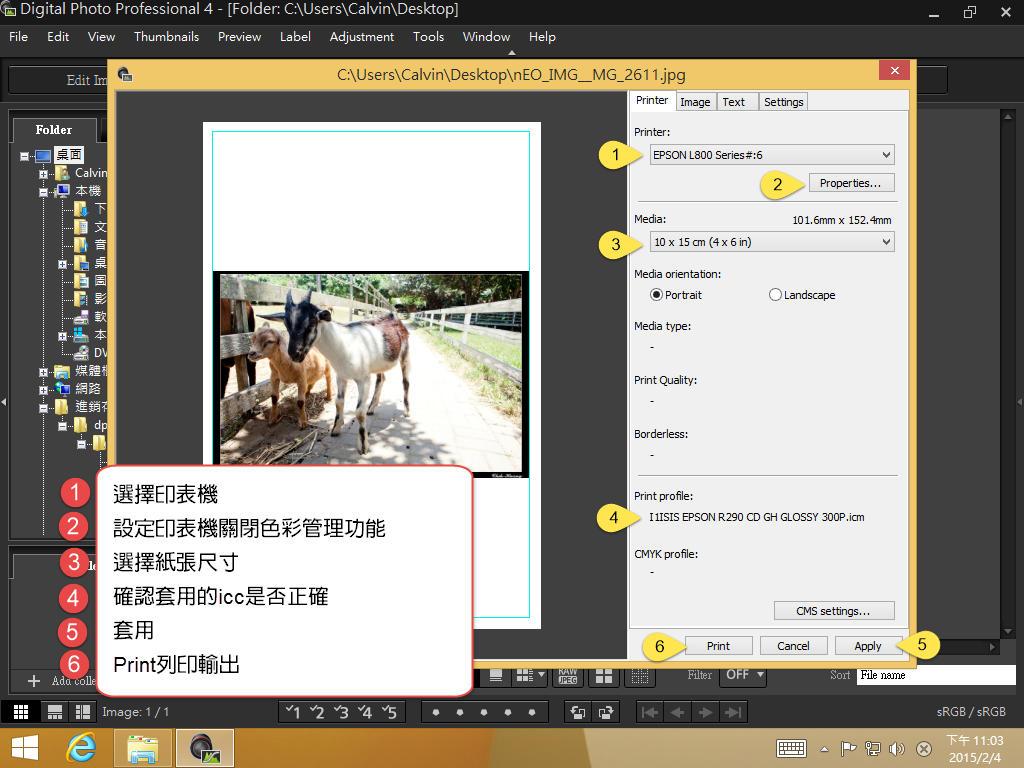Screen dimensions: 1024x768
Task: Open the File menu
Action: 18,37
